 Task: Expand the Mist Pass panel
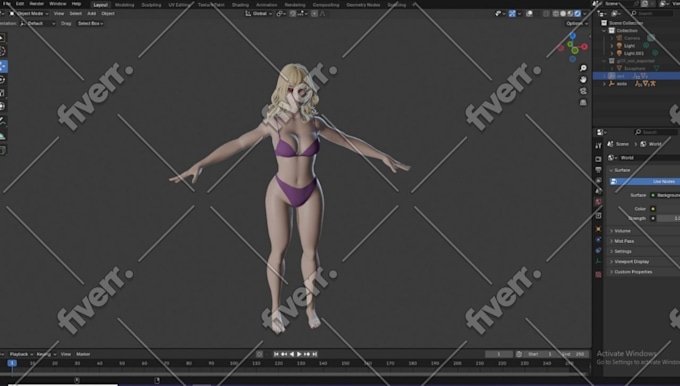[x=623, y=241]
